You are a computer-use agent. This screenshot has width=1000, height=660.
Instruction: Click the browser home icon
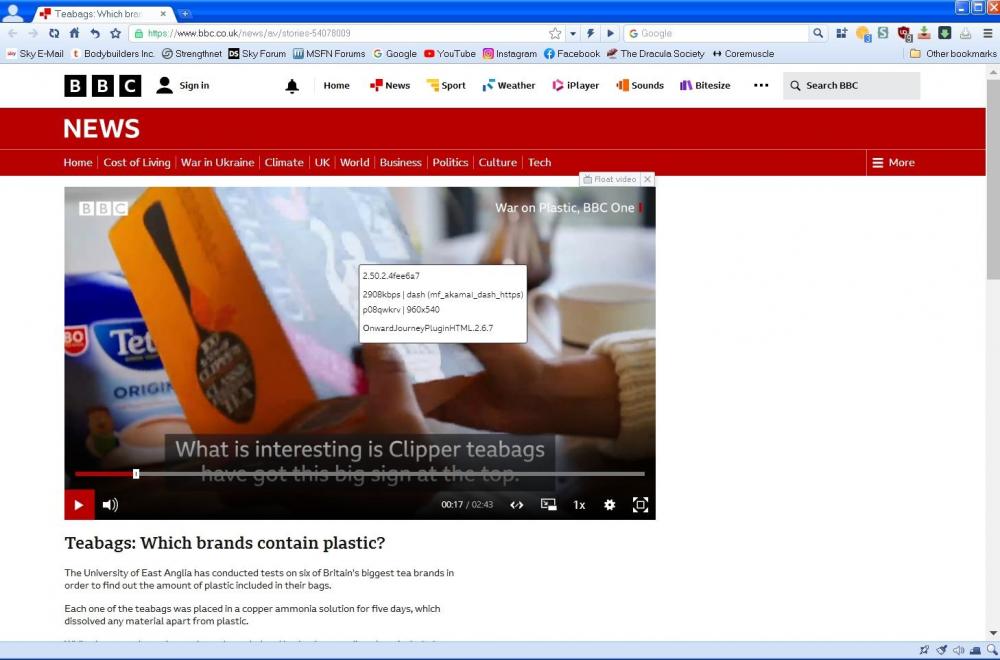(x=74, y=33)
